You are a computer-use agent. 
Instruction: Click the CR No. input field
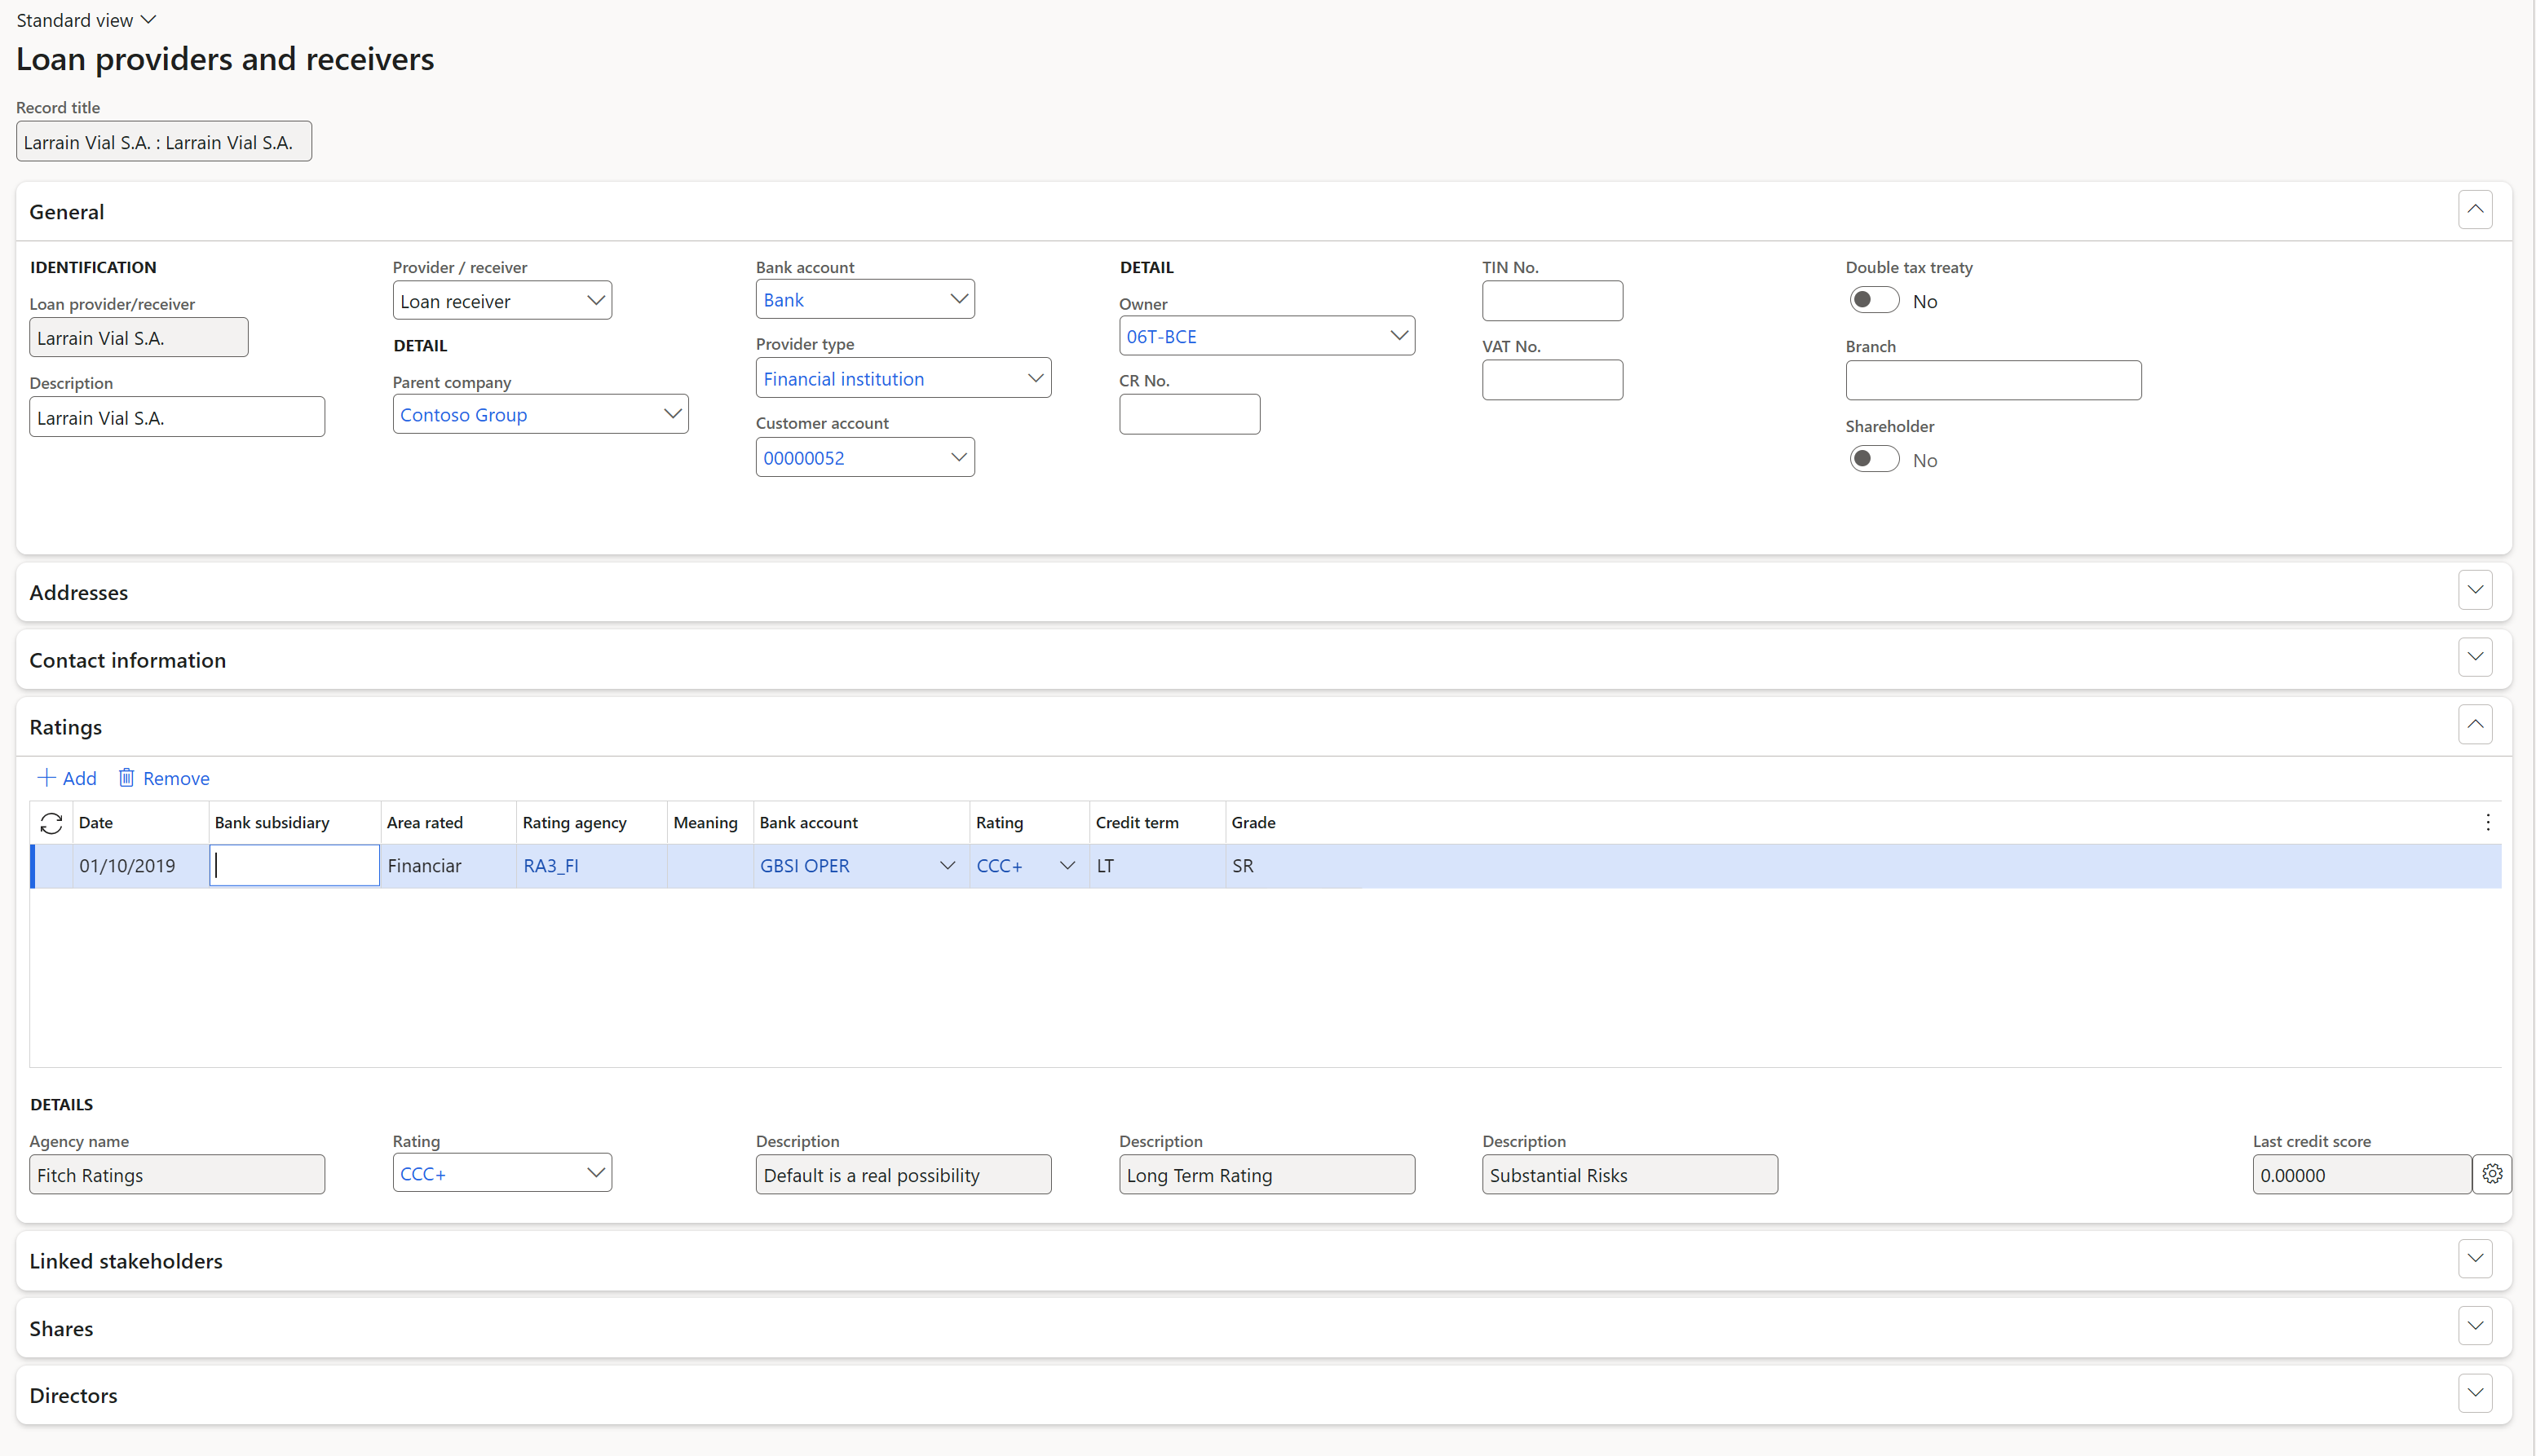[1189, 414]
